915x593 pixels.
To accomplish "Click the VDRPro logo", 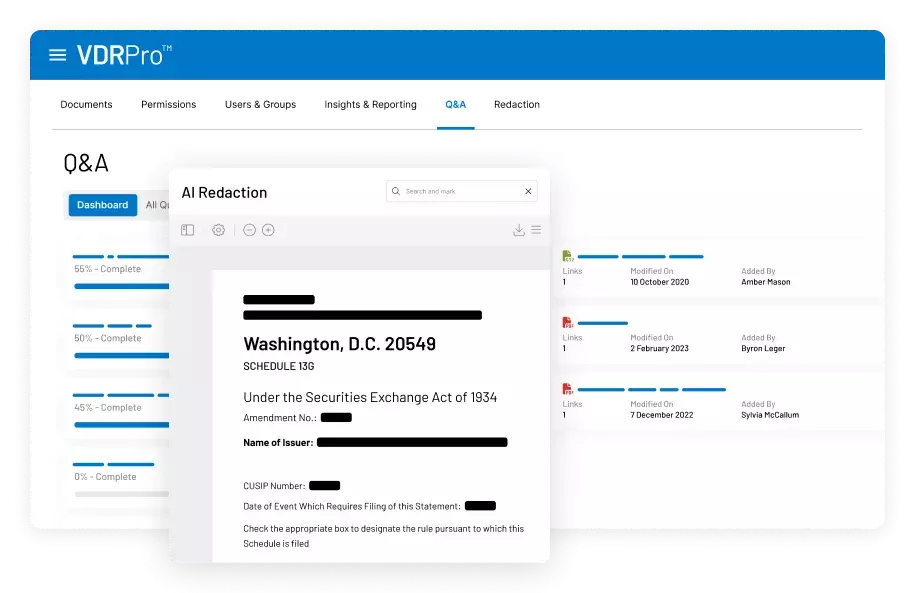I will 124,55.
